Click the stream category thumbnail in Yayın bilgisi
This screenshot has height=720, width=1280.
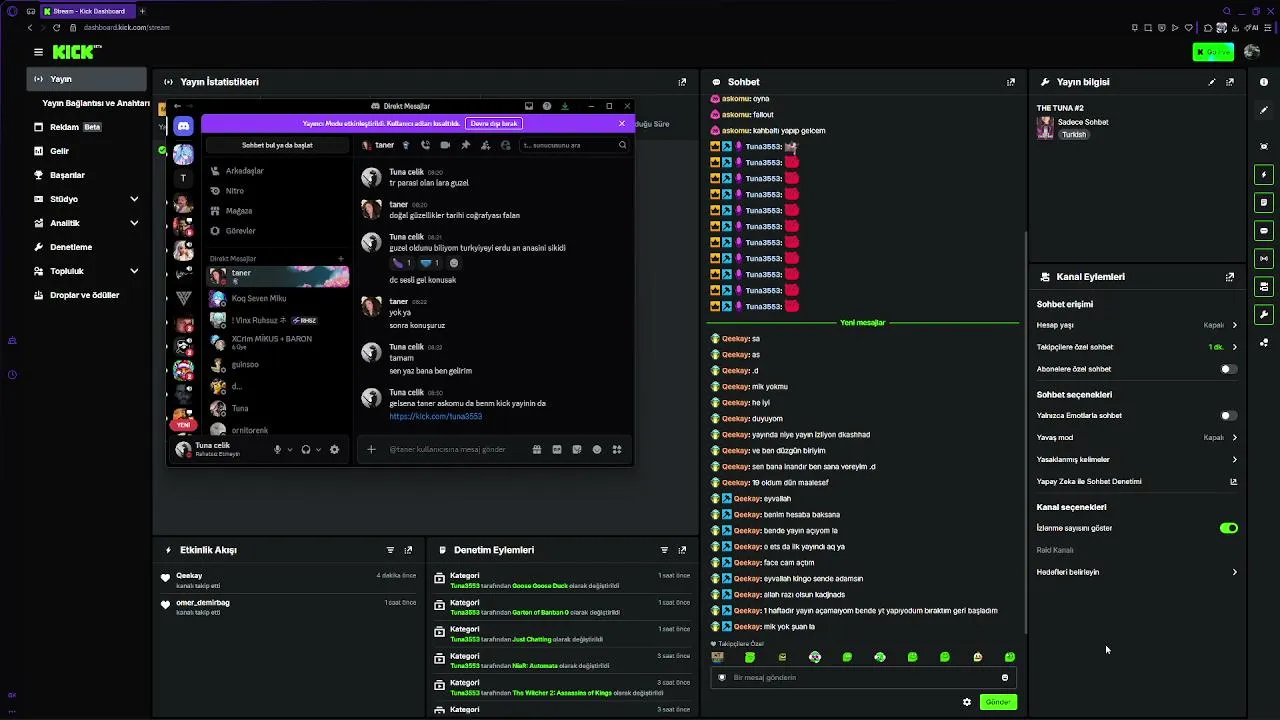point(1045,128)
